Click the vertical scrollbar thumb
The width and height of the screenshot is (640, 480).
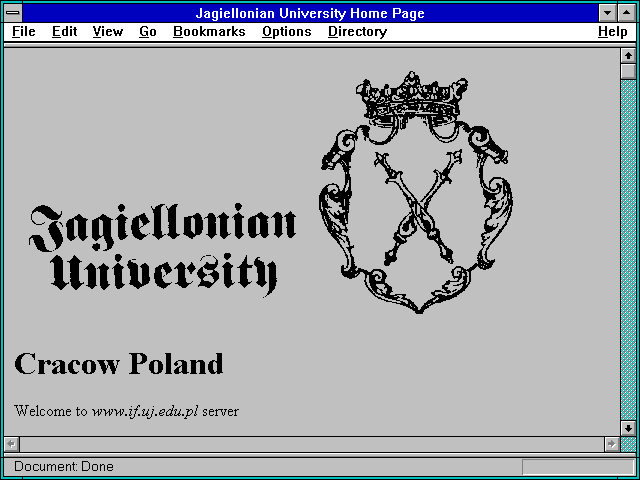[x=628, y=71]
